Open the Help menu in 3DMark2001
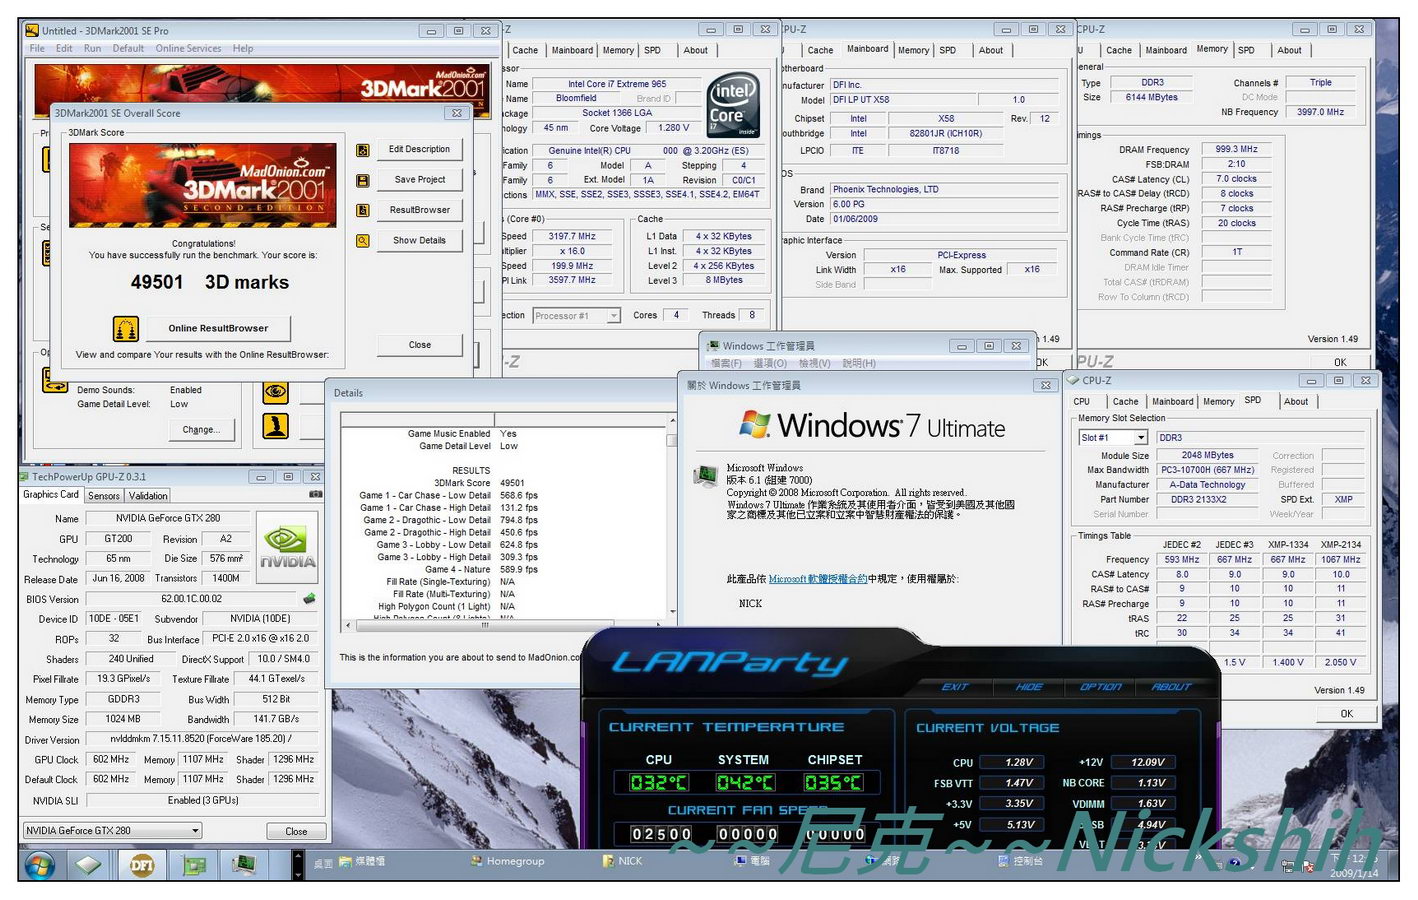This screenshot has height=900, width=1418. (x=243, y=48)
